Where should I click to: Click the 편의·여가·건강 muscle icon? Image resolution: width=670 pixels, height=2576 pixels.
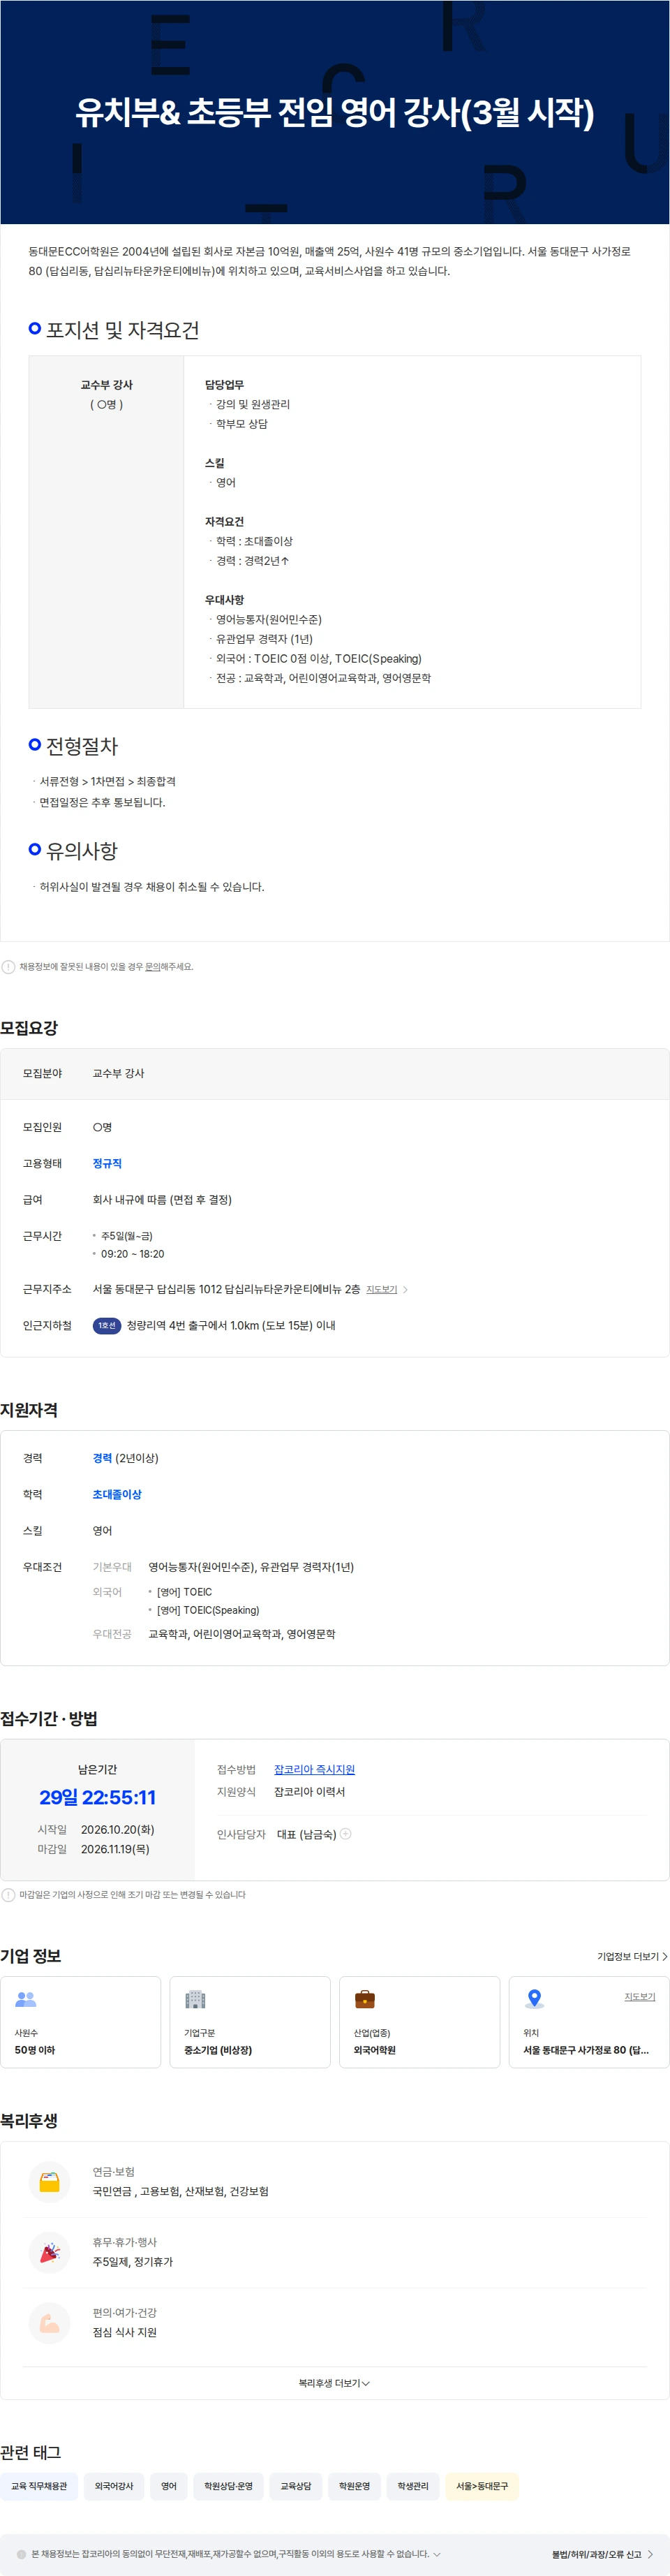[x=49, y=2324]
